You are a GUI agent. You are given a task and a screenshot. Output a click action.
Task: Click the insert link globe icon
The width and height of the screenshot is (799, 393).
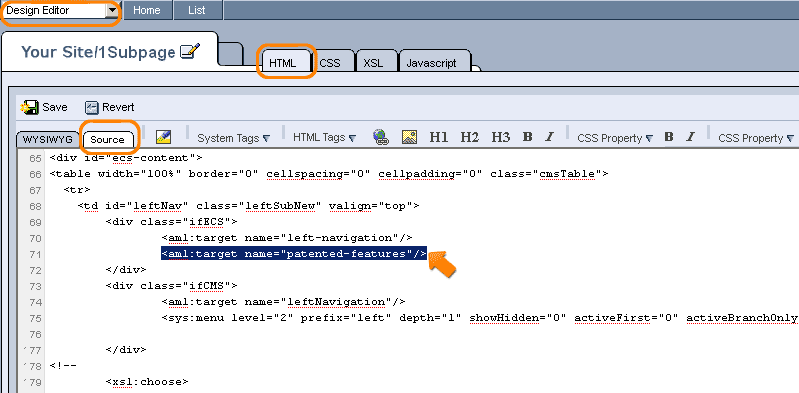(x=381, y=137)
